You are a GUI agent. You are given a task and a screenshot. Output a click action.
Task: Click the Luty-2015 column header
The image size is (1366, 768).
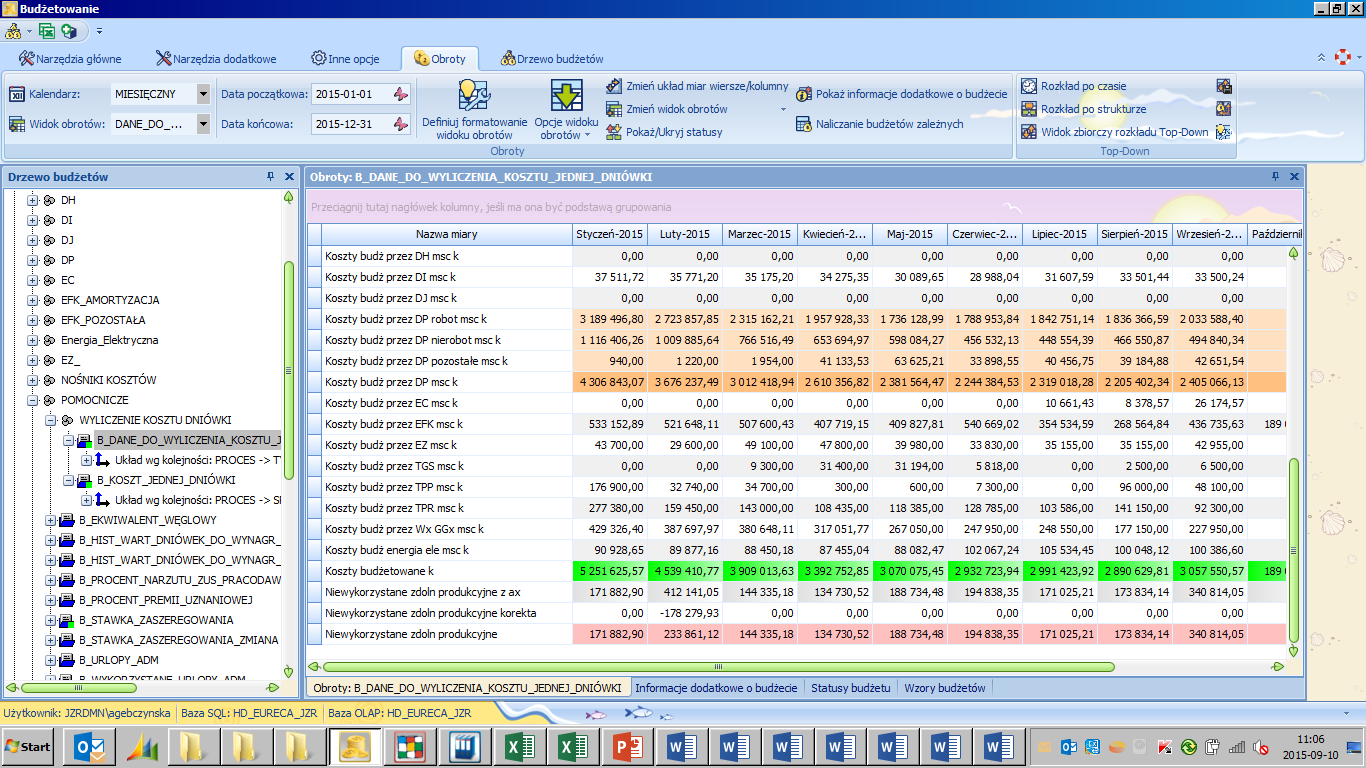click(x=685, y=234)
